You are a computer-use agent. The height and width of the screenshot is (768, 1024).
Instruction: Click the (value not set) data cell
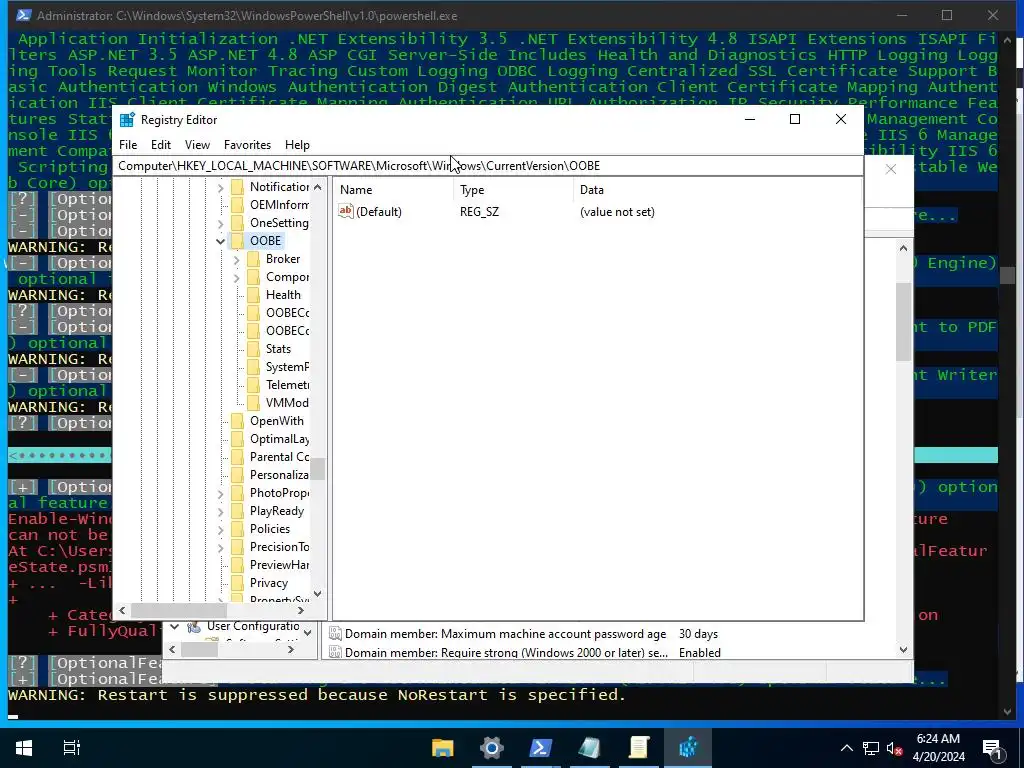(617, 212)
